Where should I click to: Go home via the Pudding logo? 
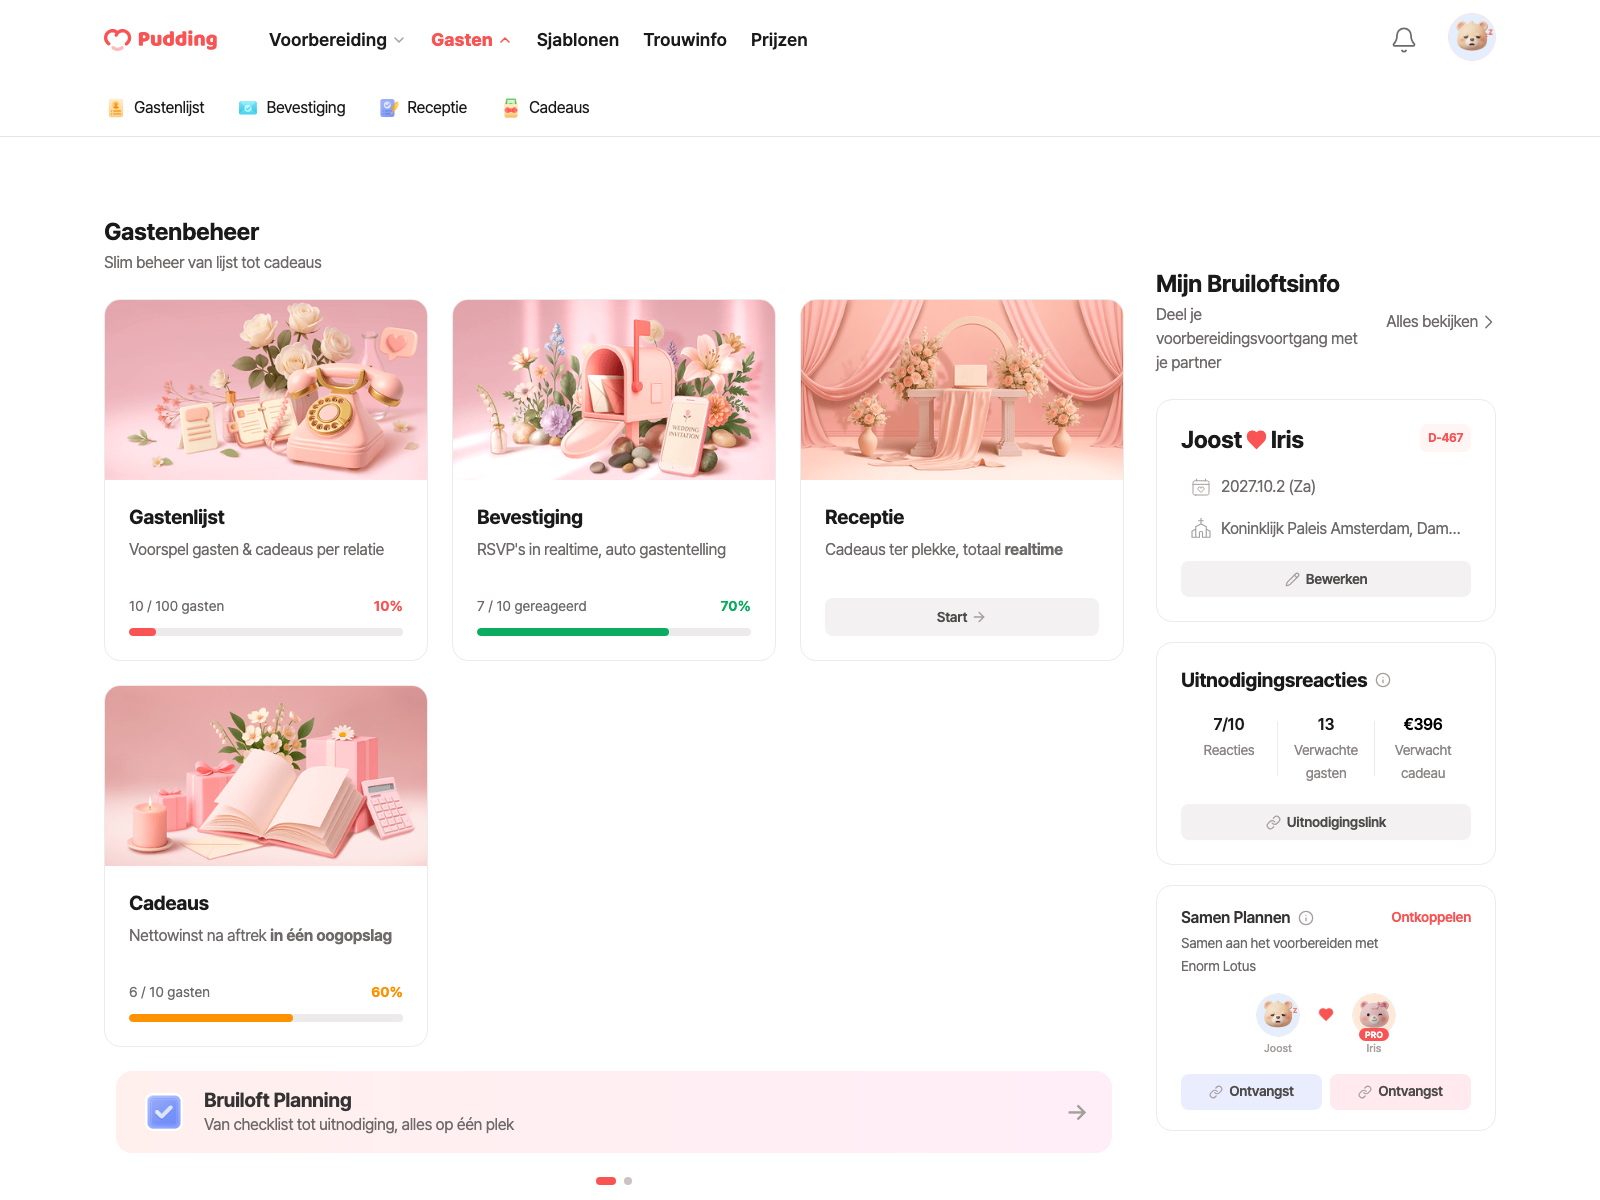[161, 39]
